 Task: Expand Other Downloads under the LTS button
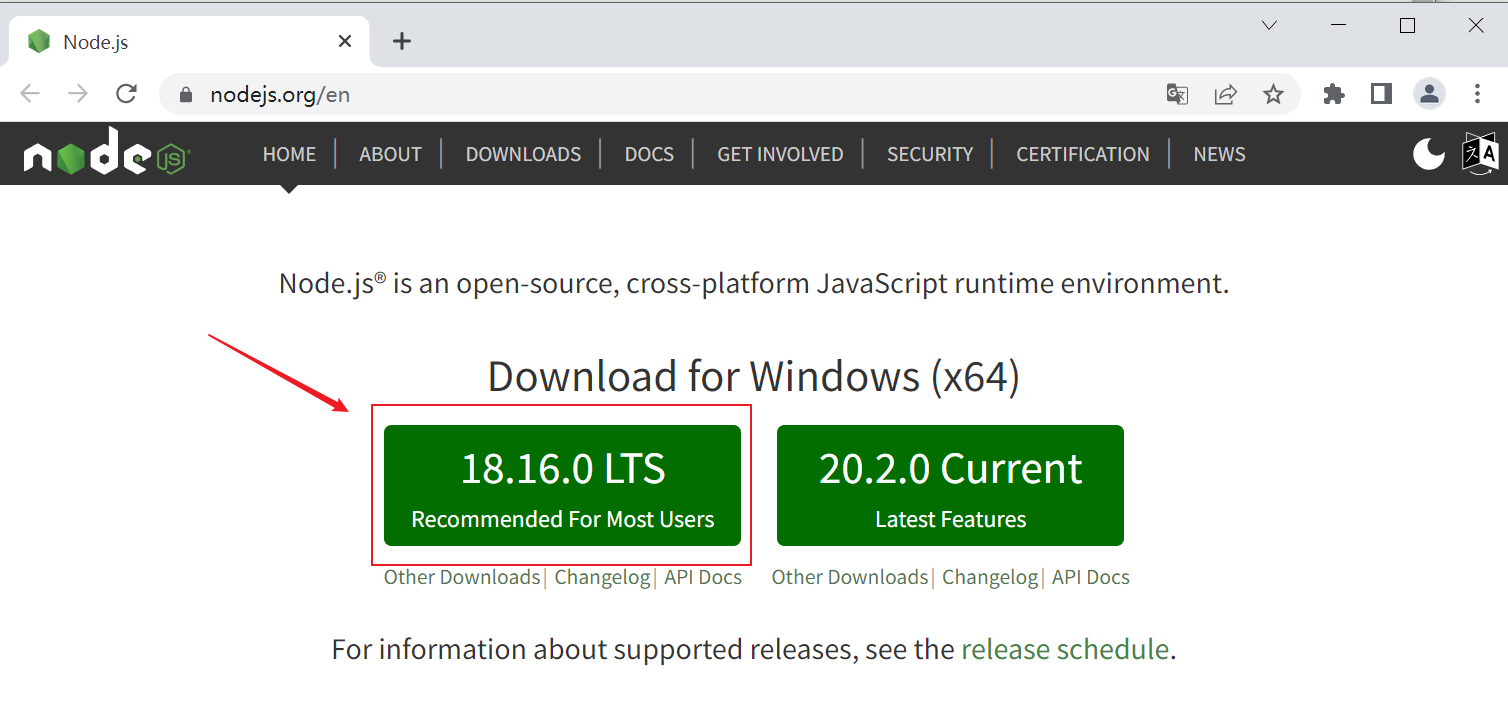click(x=461, y=577)
